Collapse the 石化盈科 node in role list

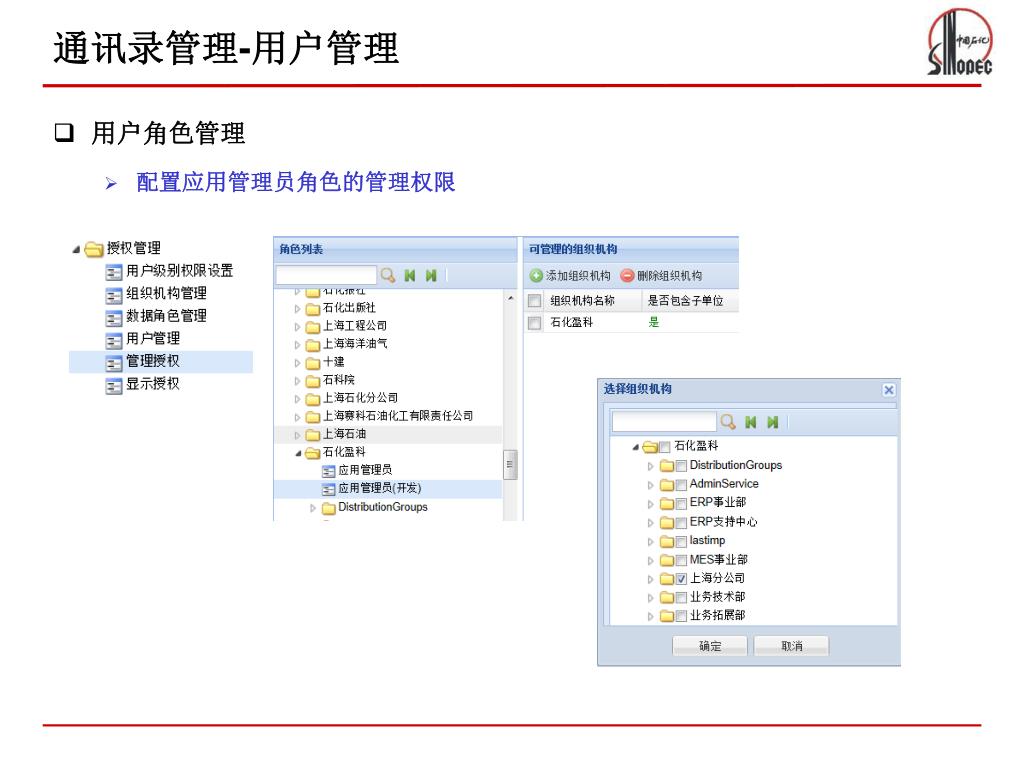pos(298,453)
